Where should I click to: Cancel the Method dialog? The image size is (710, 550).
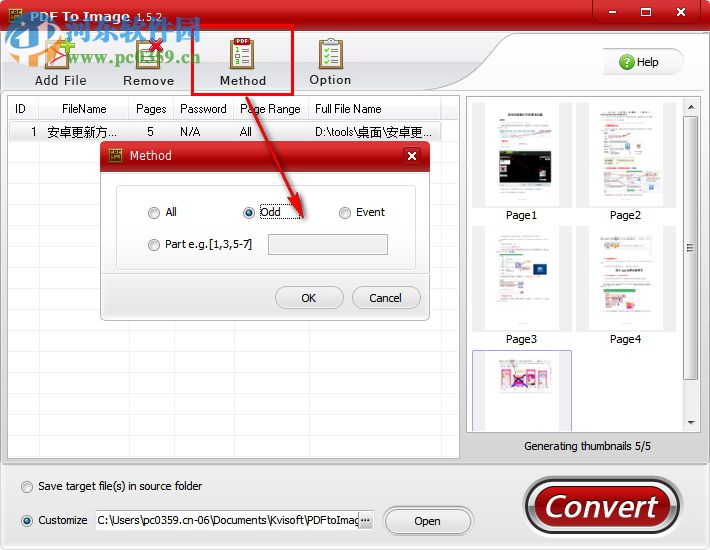(386, 298)
